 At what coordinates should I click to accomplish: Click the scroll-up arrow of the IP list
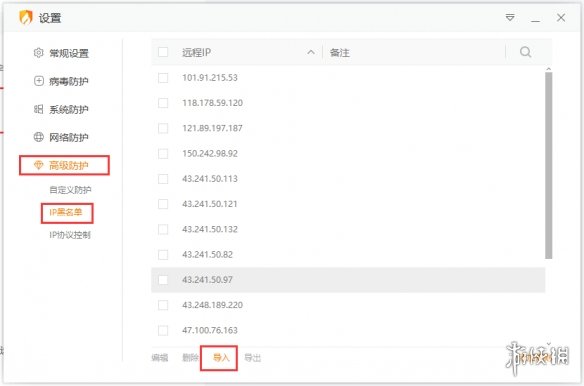pyautogui.click(x=548, y=69)
